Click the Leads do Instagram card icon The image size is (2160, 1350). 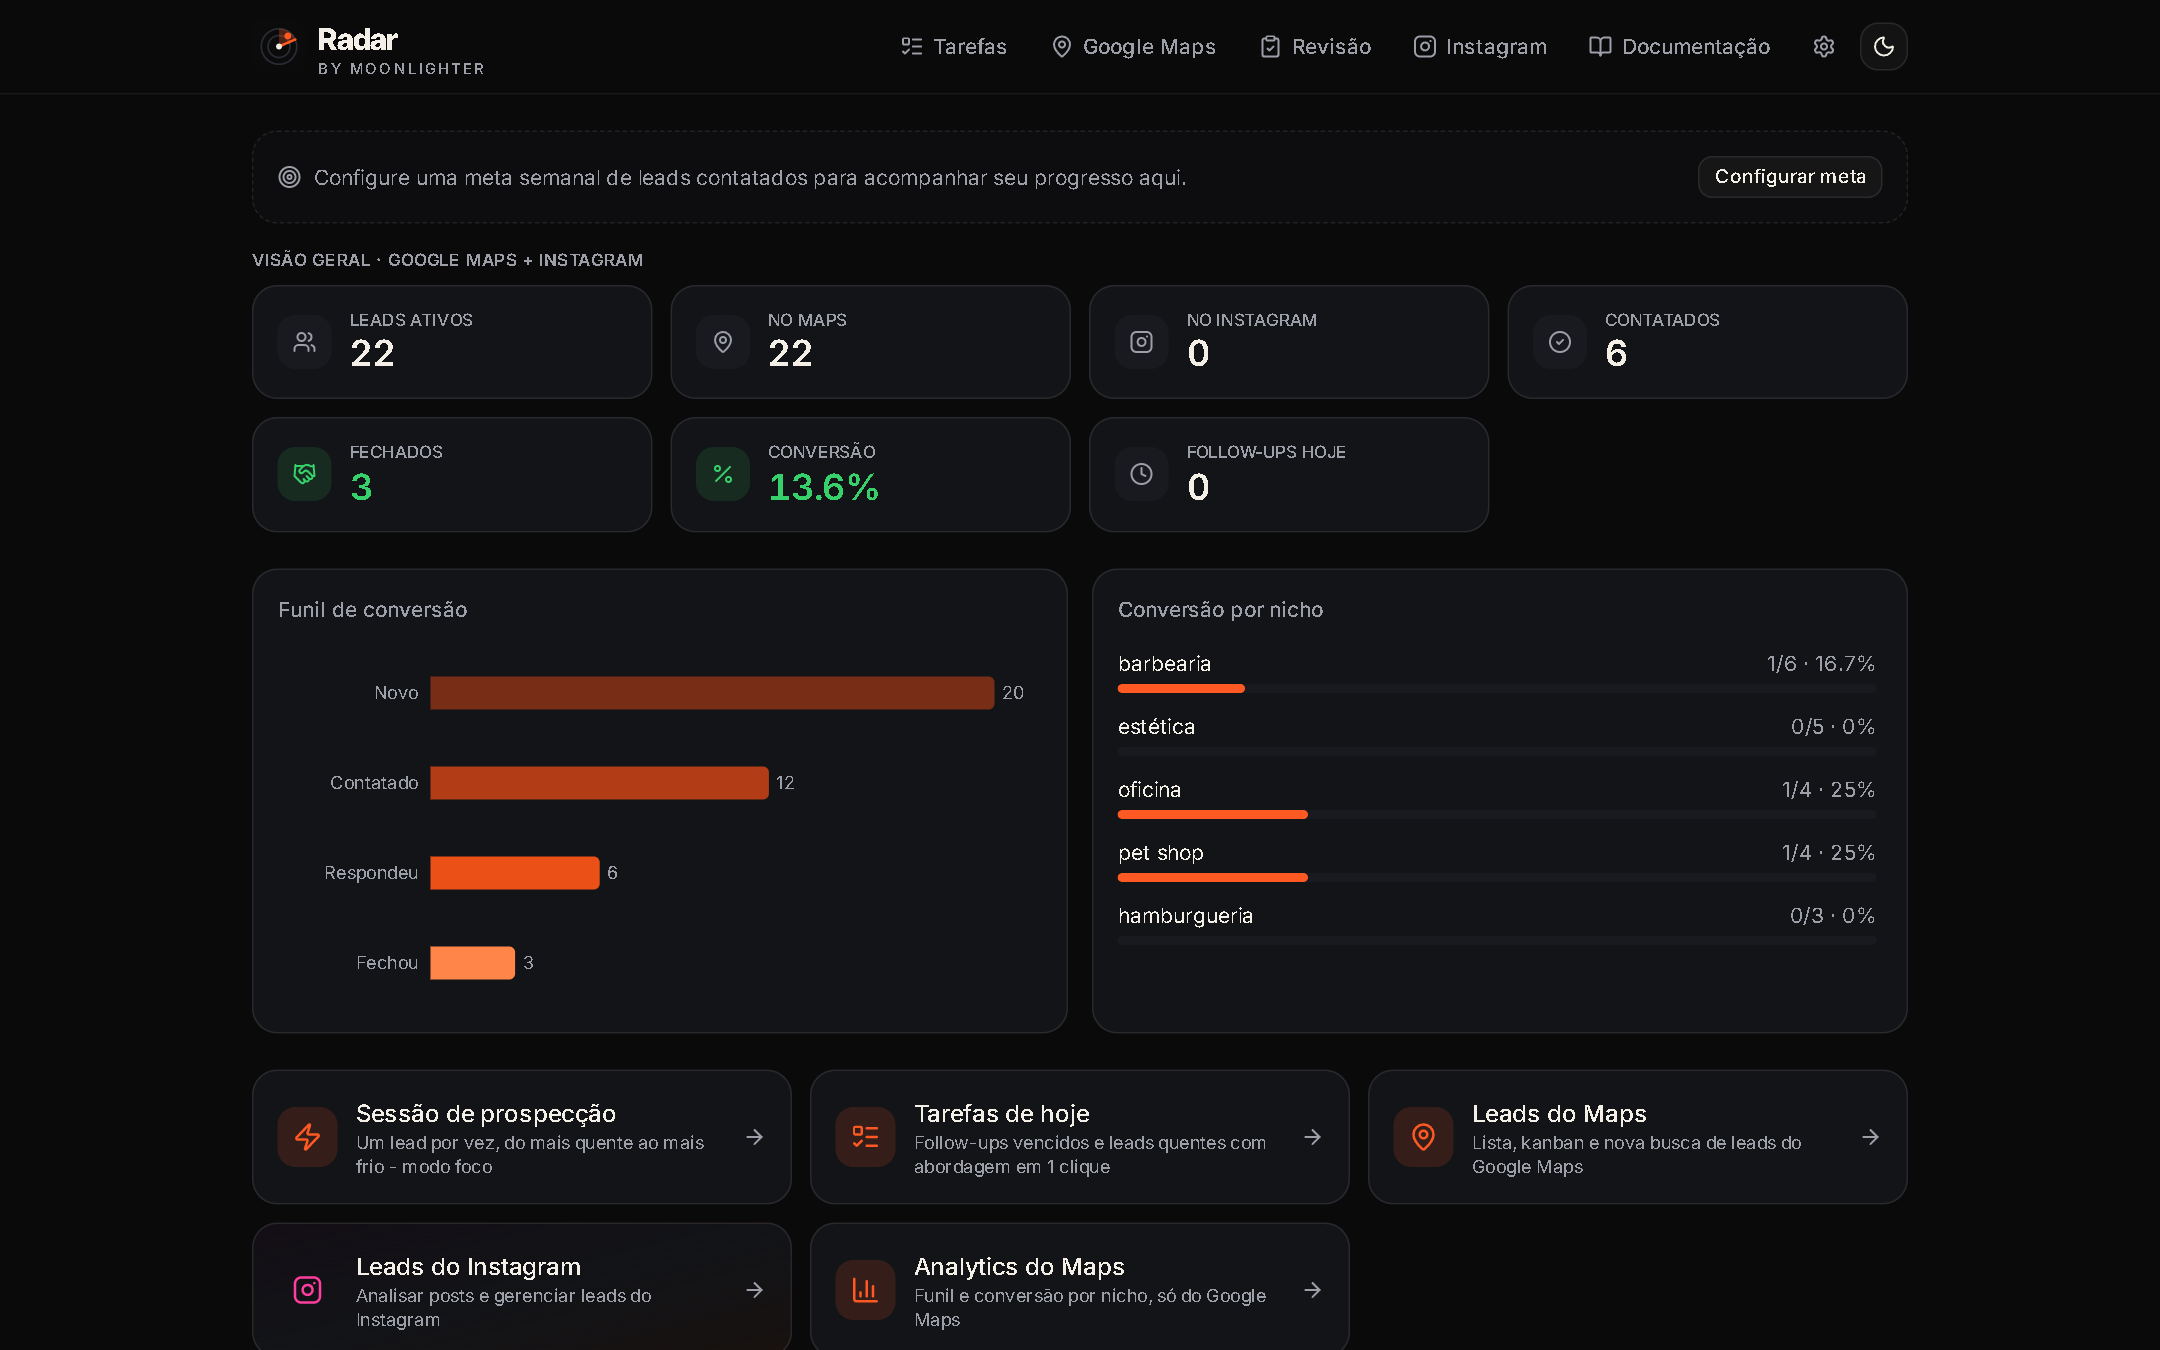tap(308, 1290)
